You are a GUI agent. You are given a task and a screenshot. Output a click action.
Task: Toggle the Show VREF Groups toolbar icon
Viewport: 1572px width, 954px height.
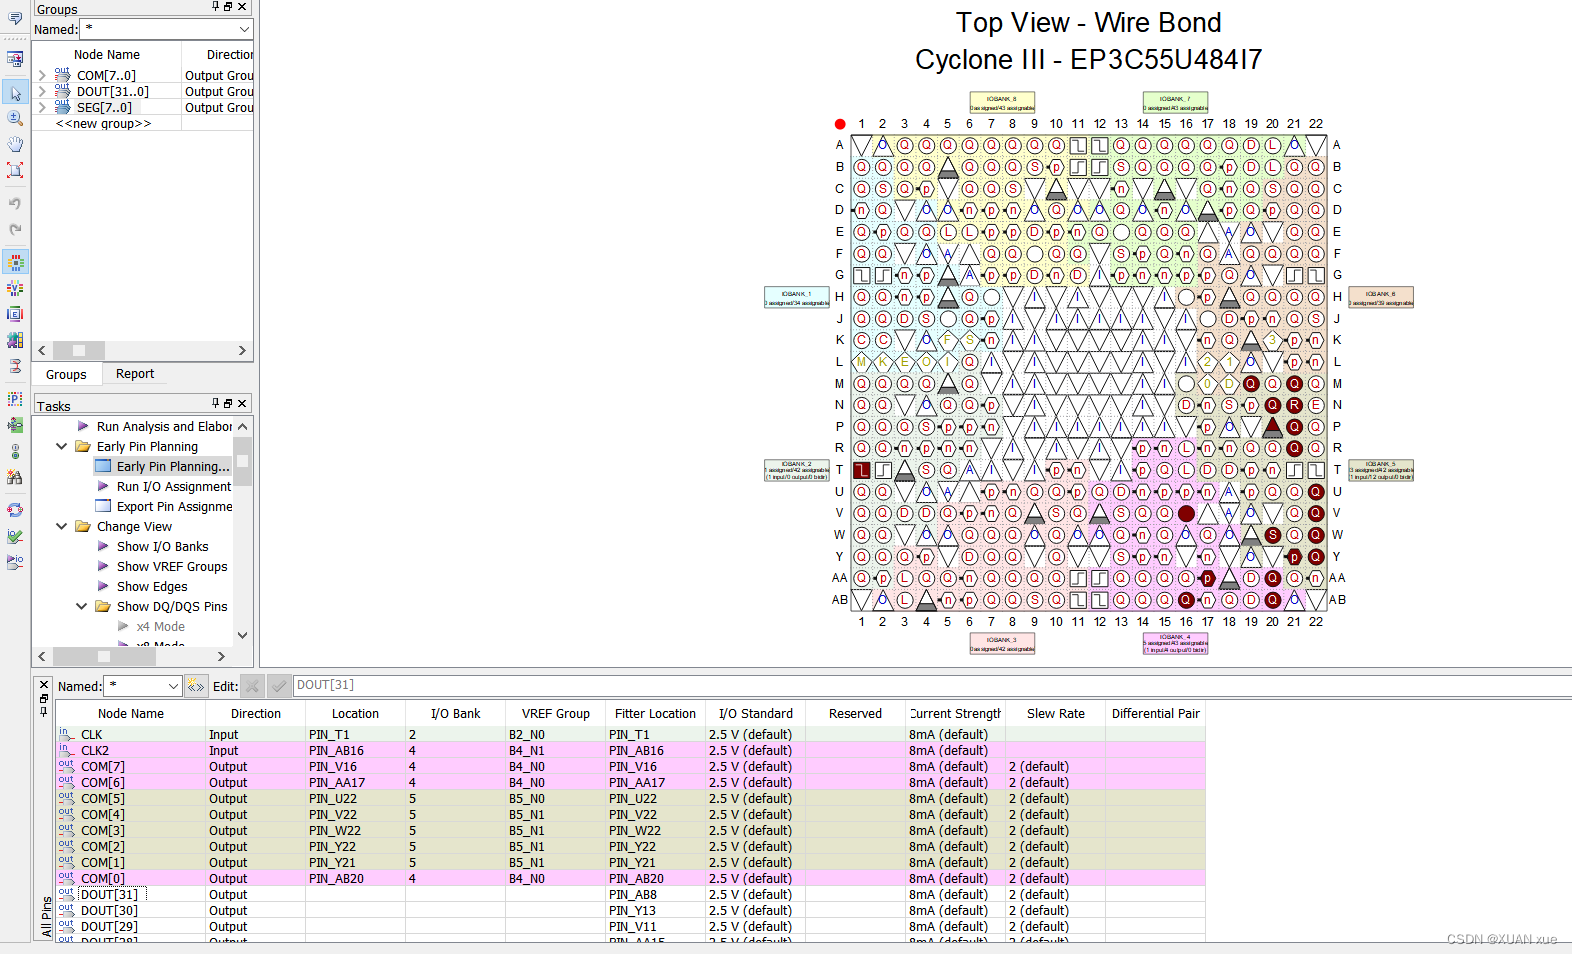tap(15, 288)
